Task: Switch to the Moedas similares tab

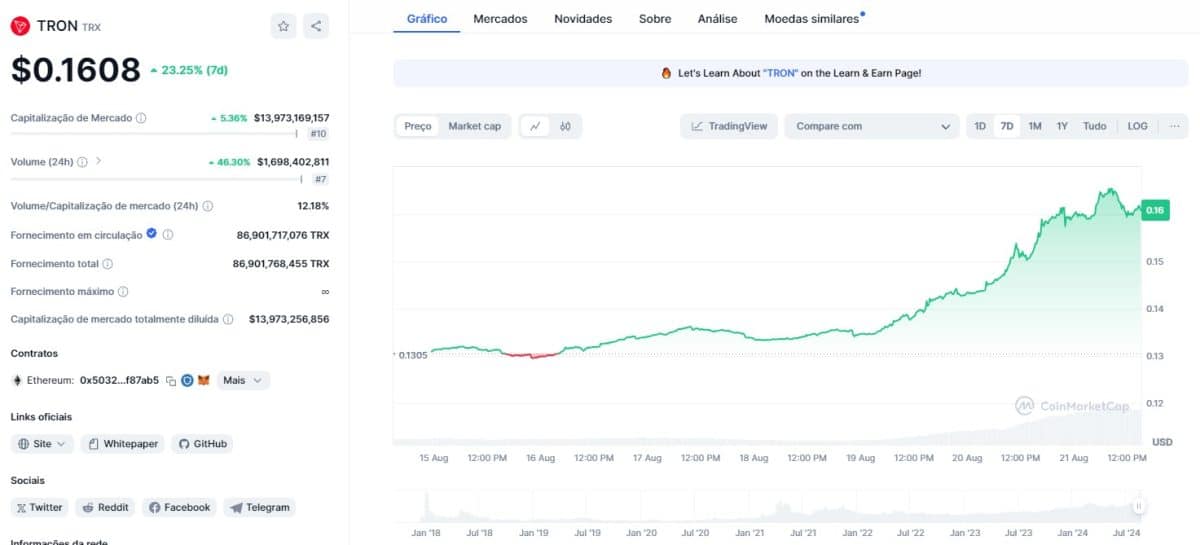Action: pos(813,19)
